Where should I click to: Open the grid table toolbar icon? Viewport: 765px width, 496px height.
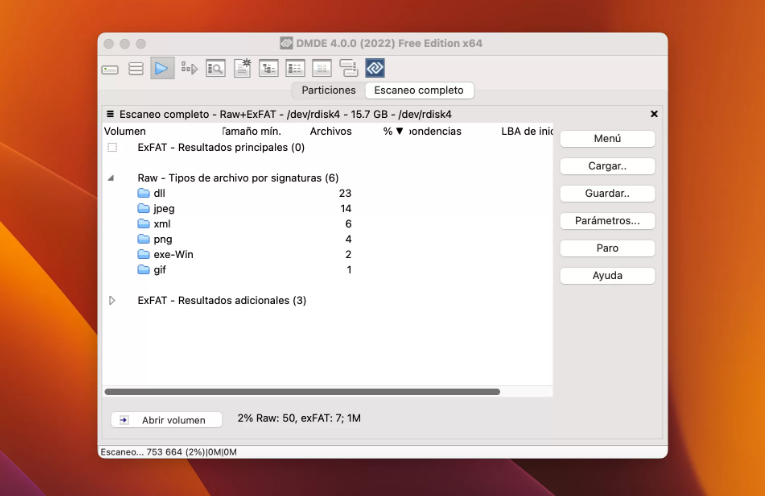322,68
